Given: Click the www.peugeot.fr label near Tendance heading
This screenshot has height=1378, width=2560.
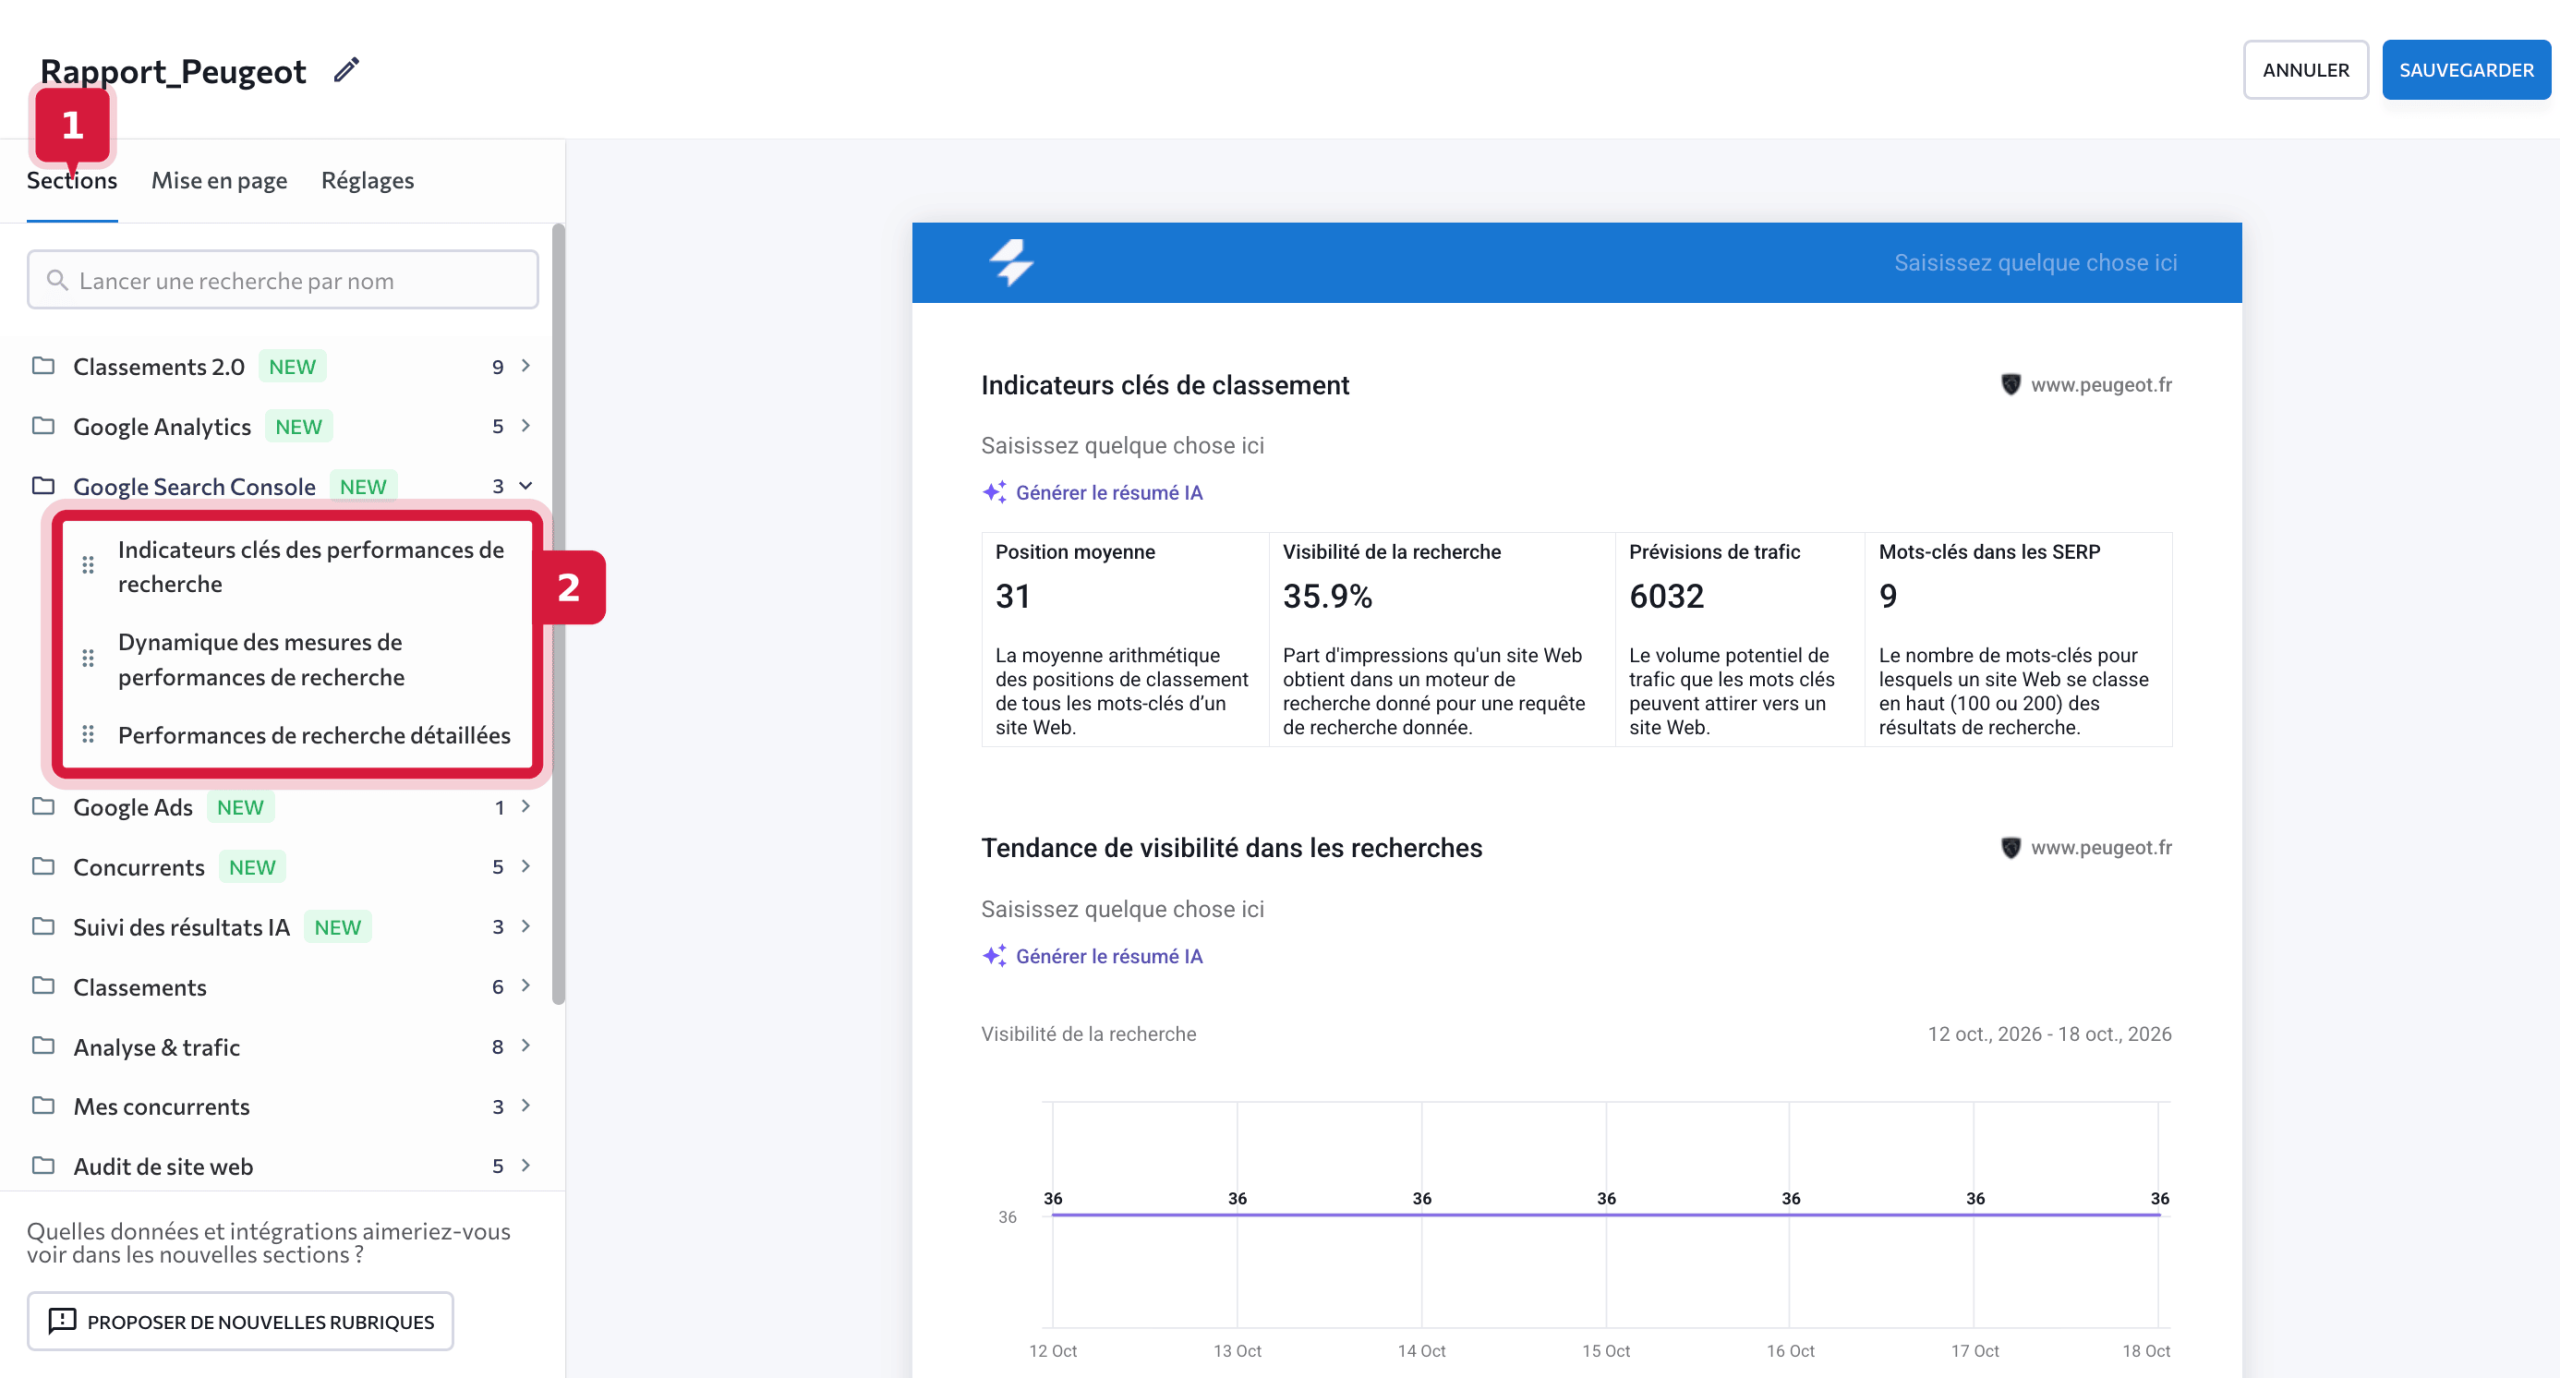Looking at the screenshot, I should 2101,848.
